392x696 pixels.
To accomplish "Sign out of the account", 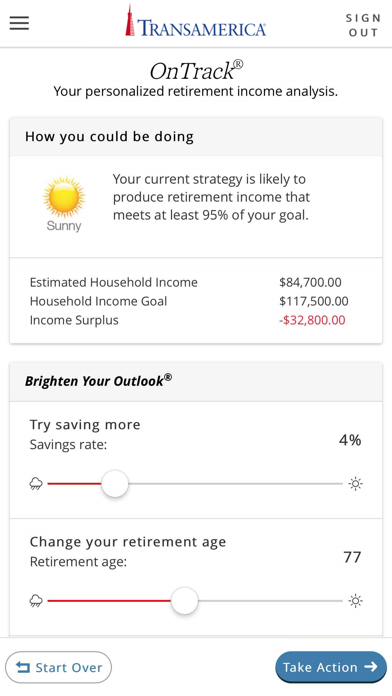I will [x=363, y=25].
